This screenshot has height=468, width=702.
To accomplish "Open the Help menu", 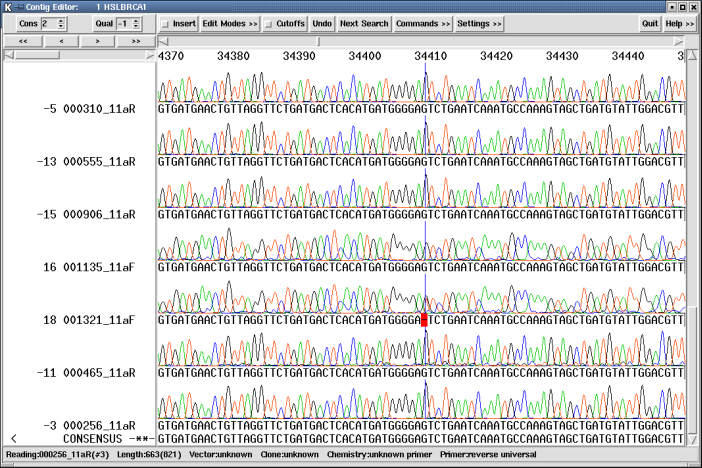I will tap(679, 23).
